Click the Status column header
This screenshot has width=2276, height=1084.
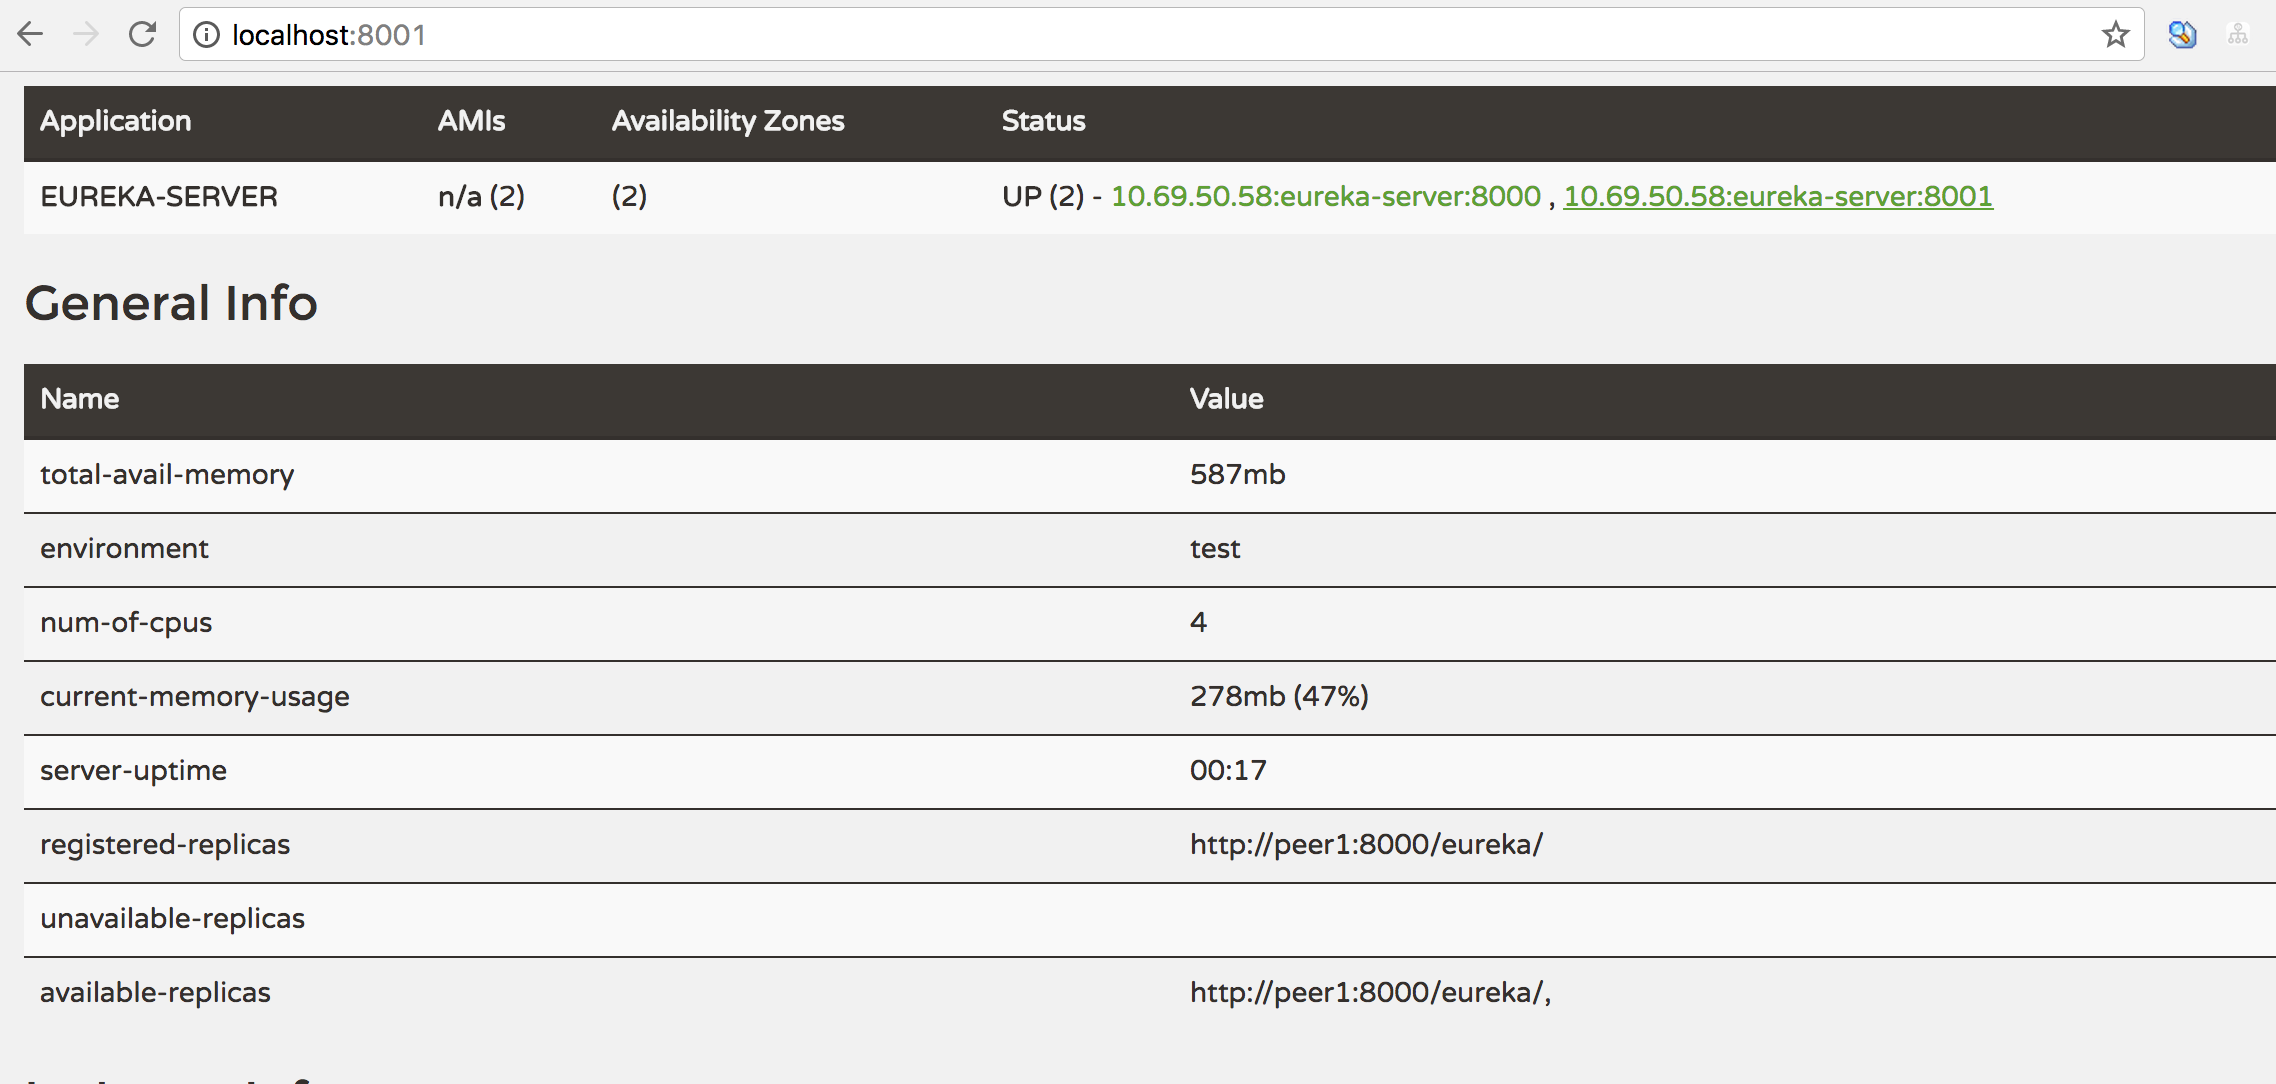pos(1043,121)
